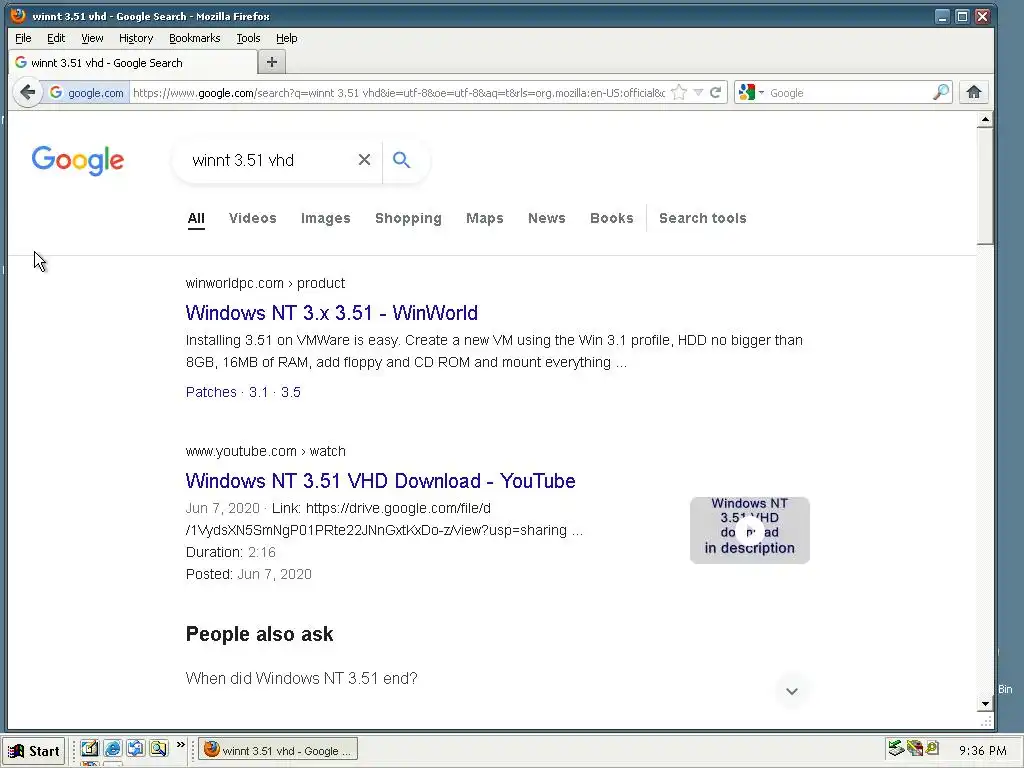
Task: Click the third quick launch icon
Action: coord(135,748)
